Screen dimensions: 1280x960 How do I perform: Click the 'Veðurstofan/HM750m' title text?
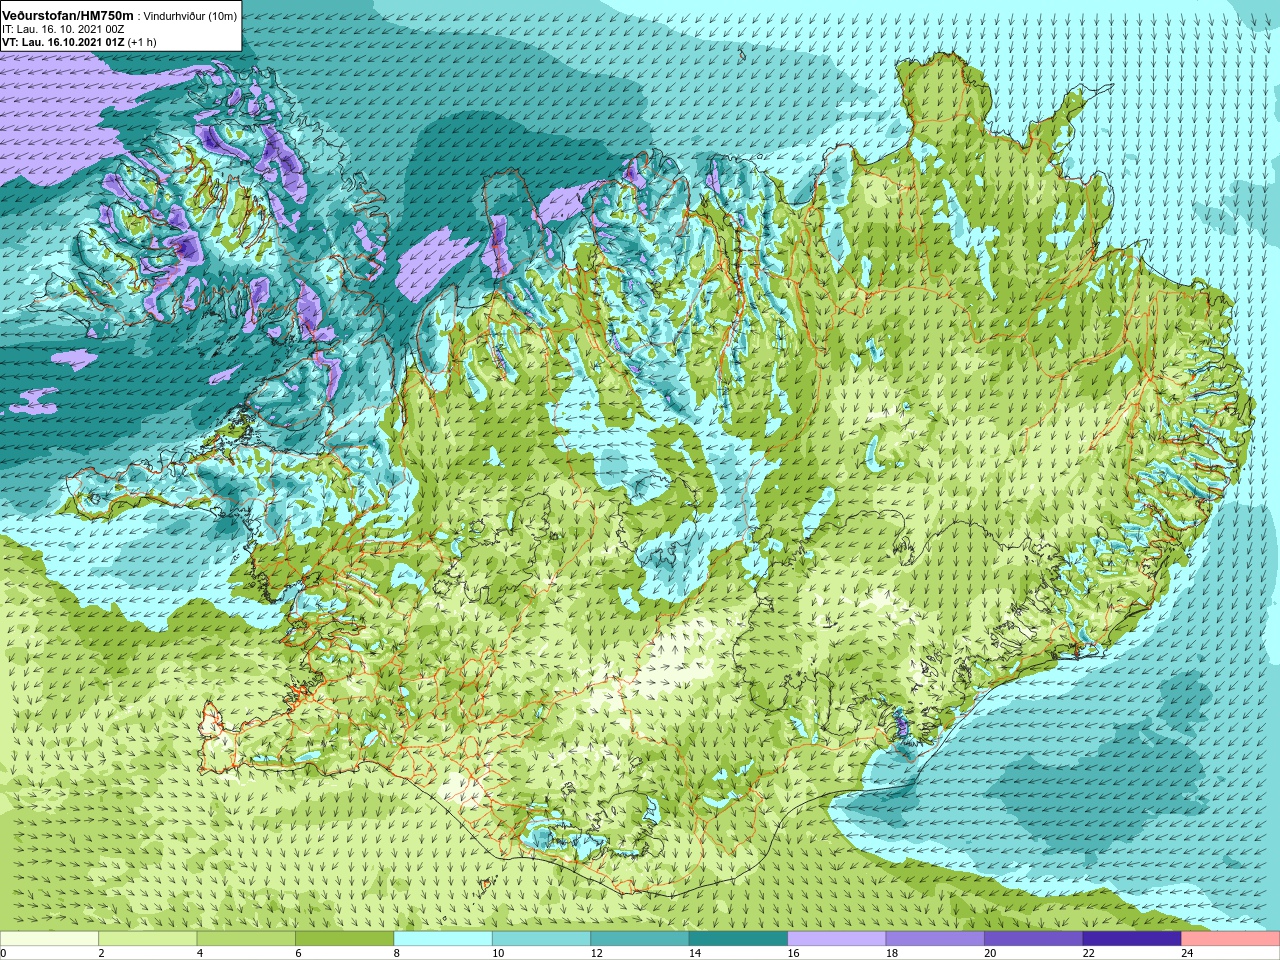point(68,16)
